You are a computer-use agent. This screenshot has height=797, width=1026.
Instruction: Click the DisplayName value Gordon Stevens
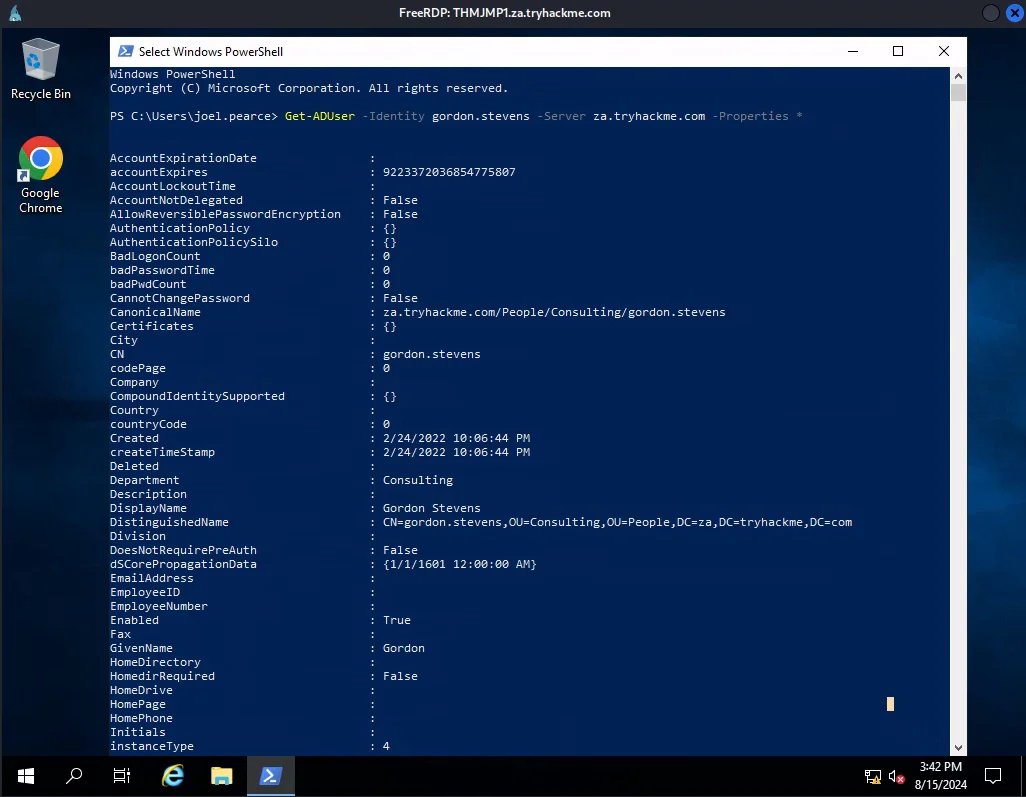tap(431, 508)
